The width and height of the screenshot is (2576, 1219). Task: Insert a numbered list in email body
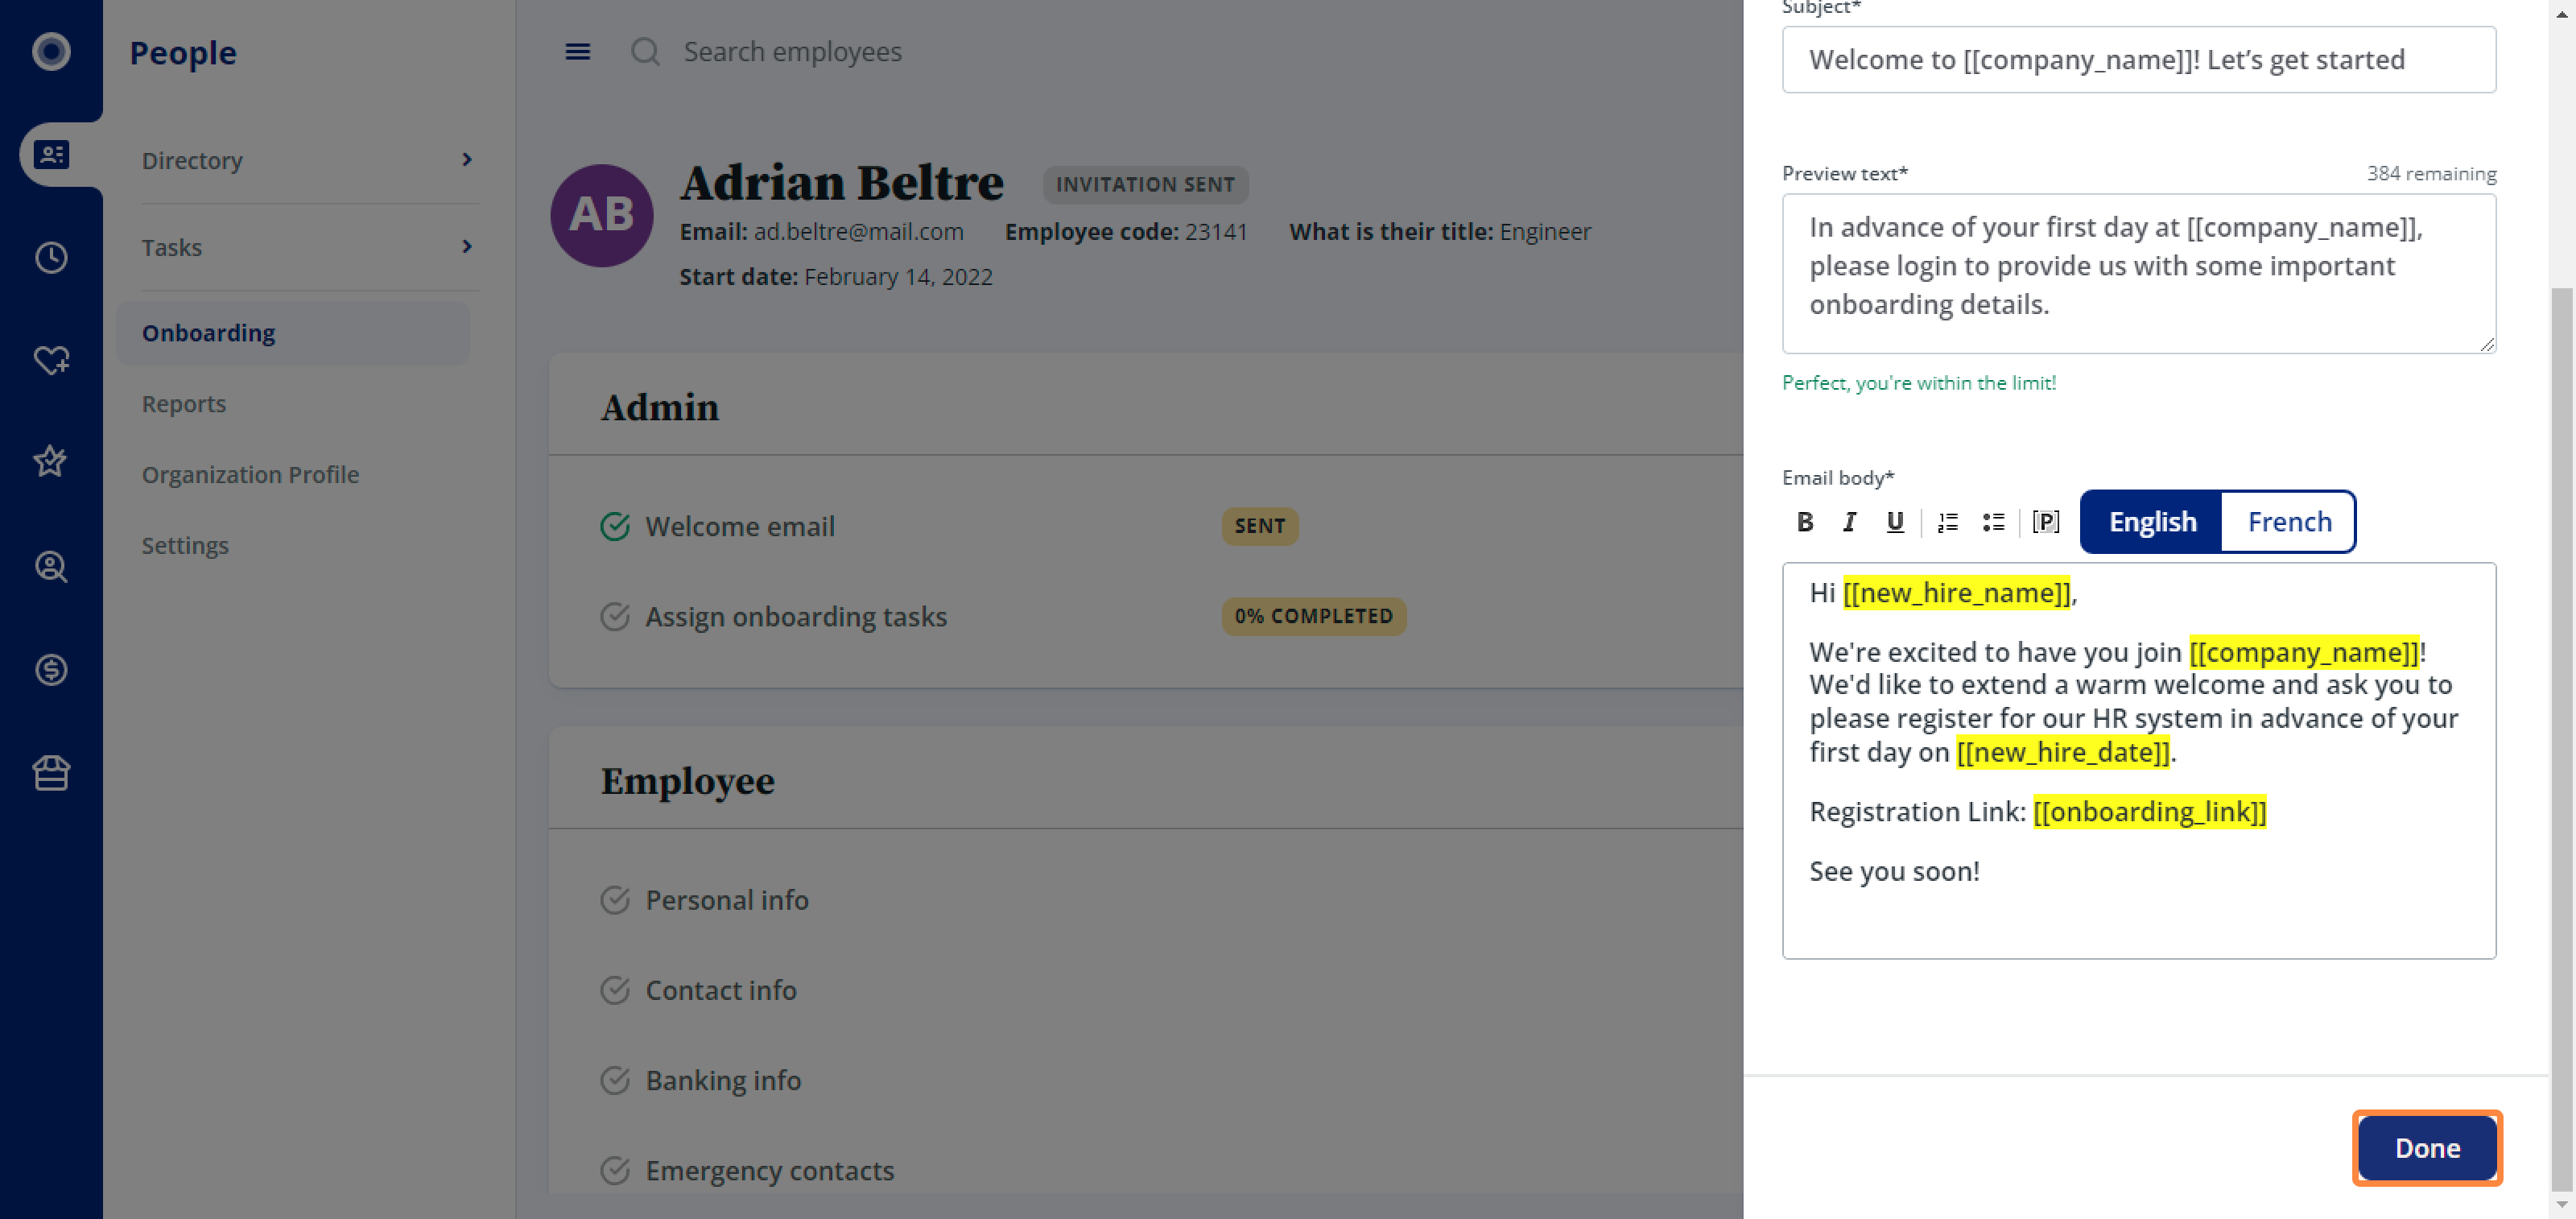[x=1948, y=522]
